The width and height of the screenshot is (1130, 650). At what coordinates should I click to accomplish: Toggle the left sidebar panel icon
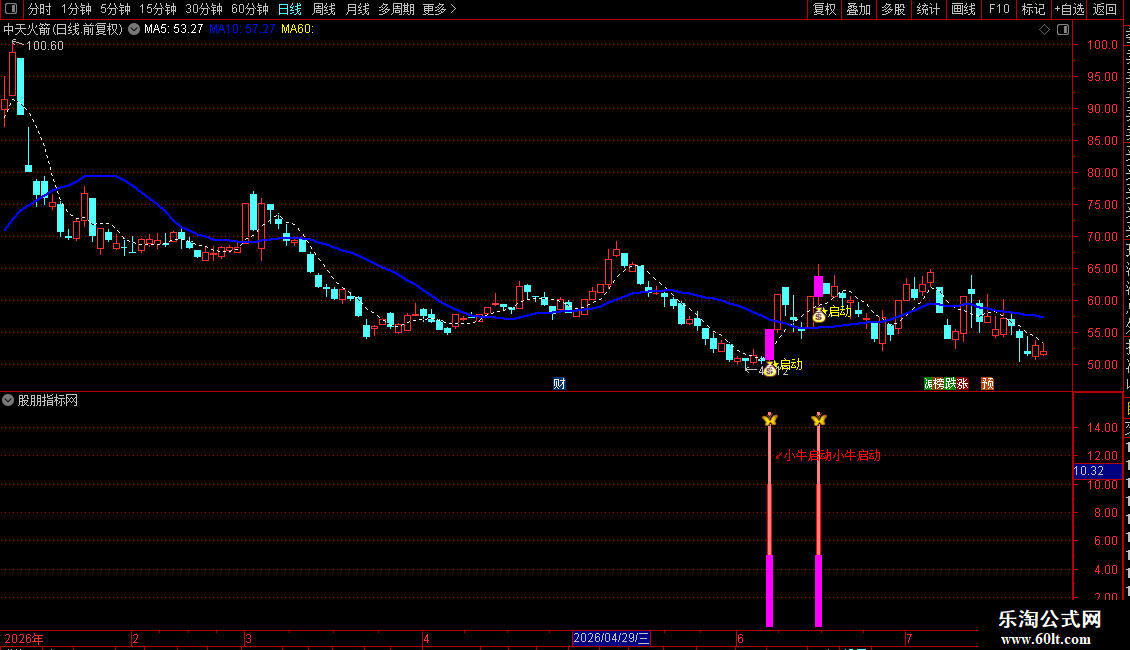tap(11, 9)
